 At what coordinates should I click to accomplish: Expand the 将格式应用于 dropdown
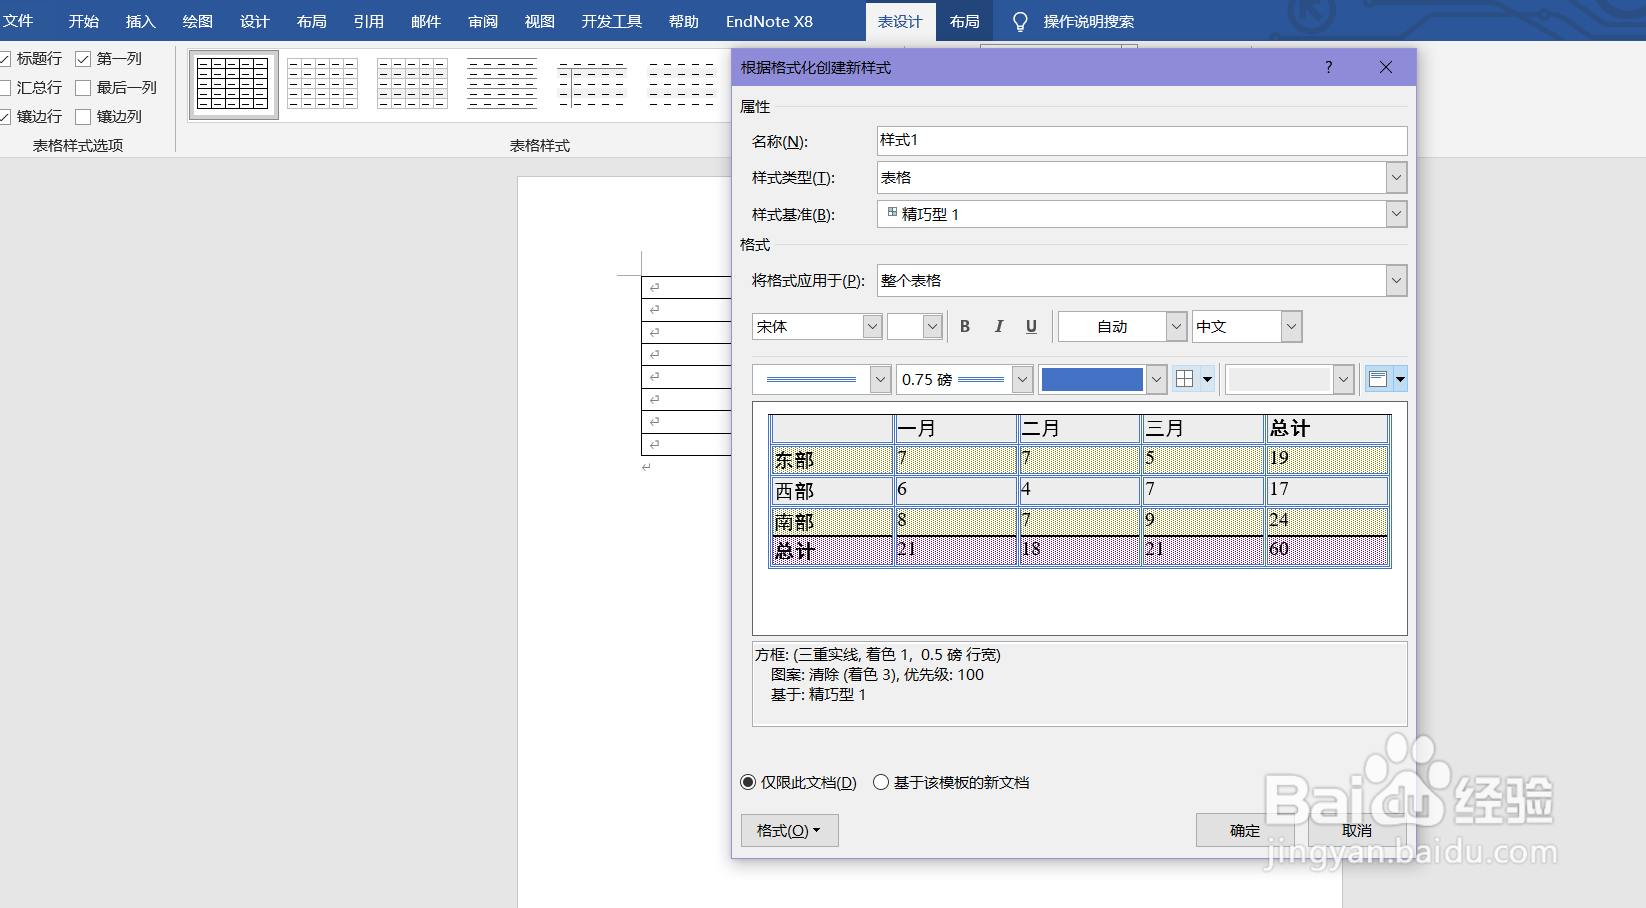(x=1396, y=281)
